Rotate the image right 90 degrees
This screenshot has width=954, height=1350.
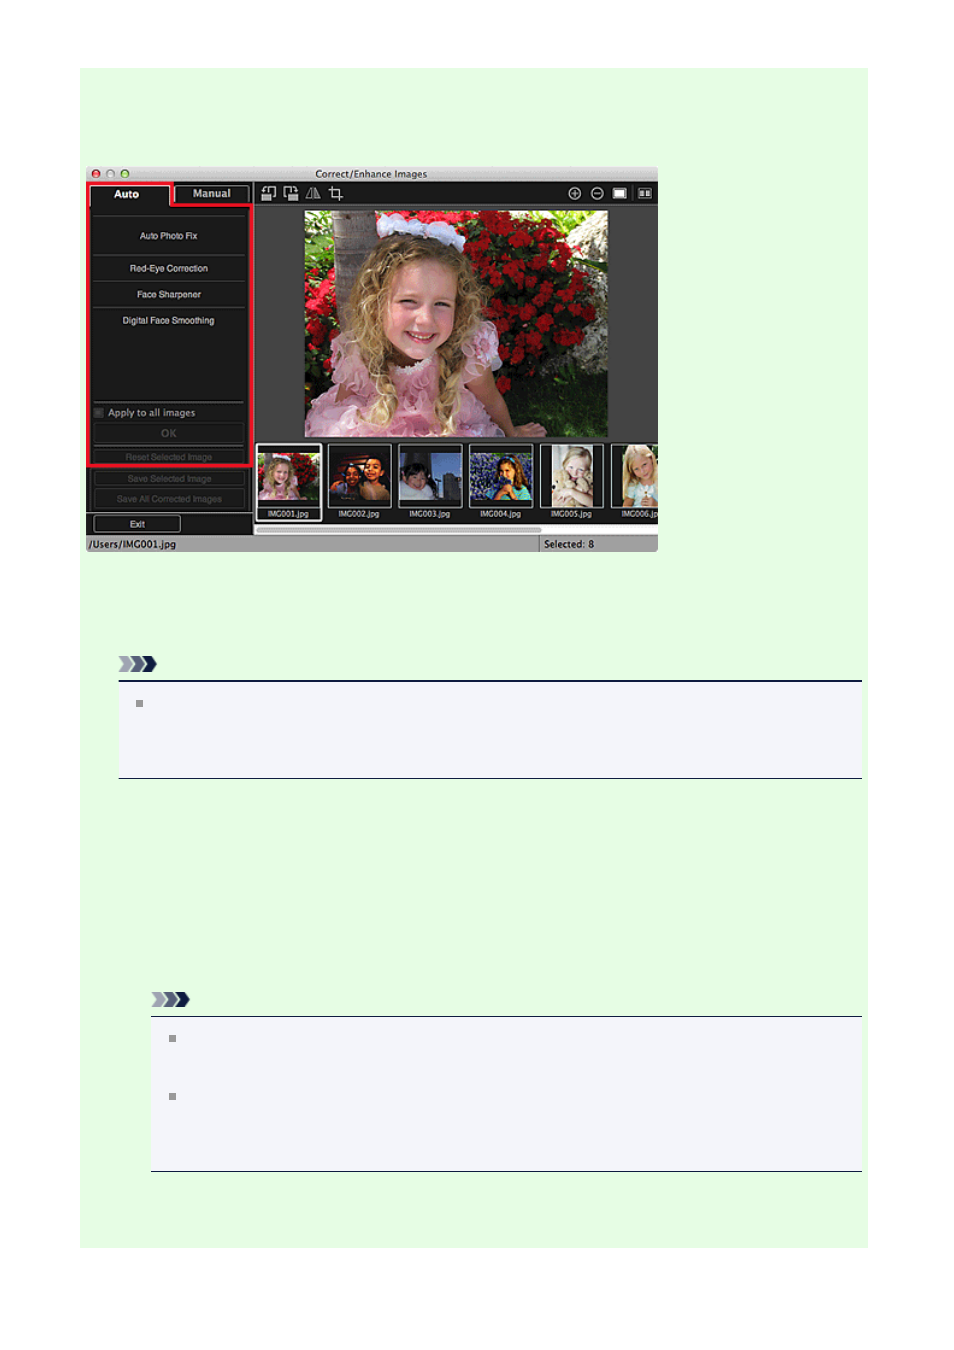[291, 193]
